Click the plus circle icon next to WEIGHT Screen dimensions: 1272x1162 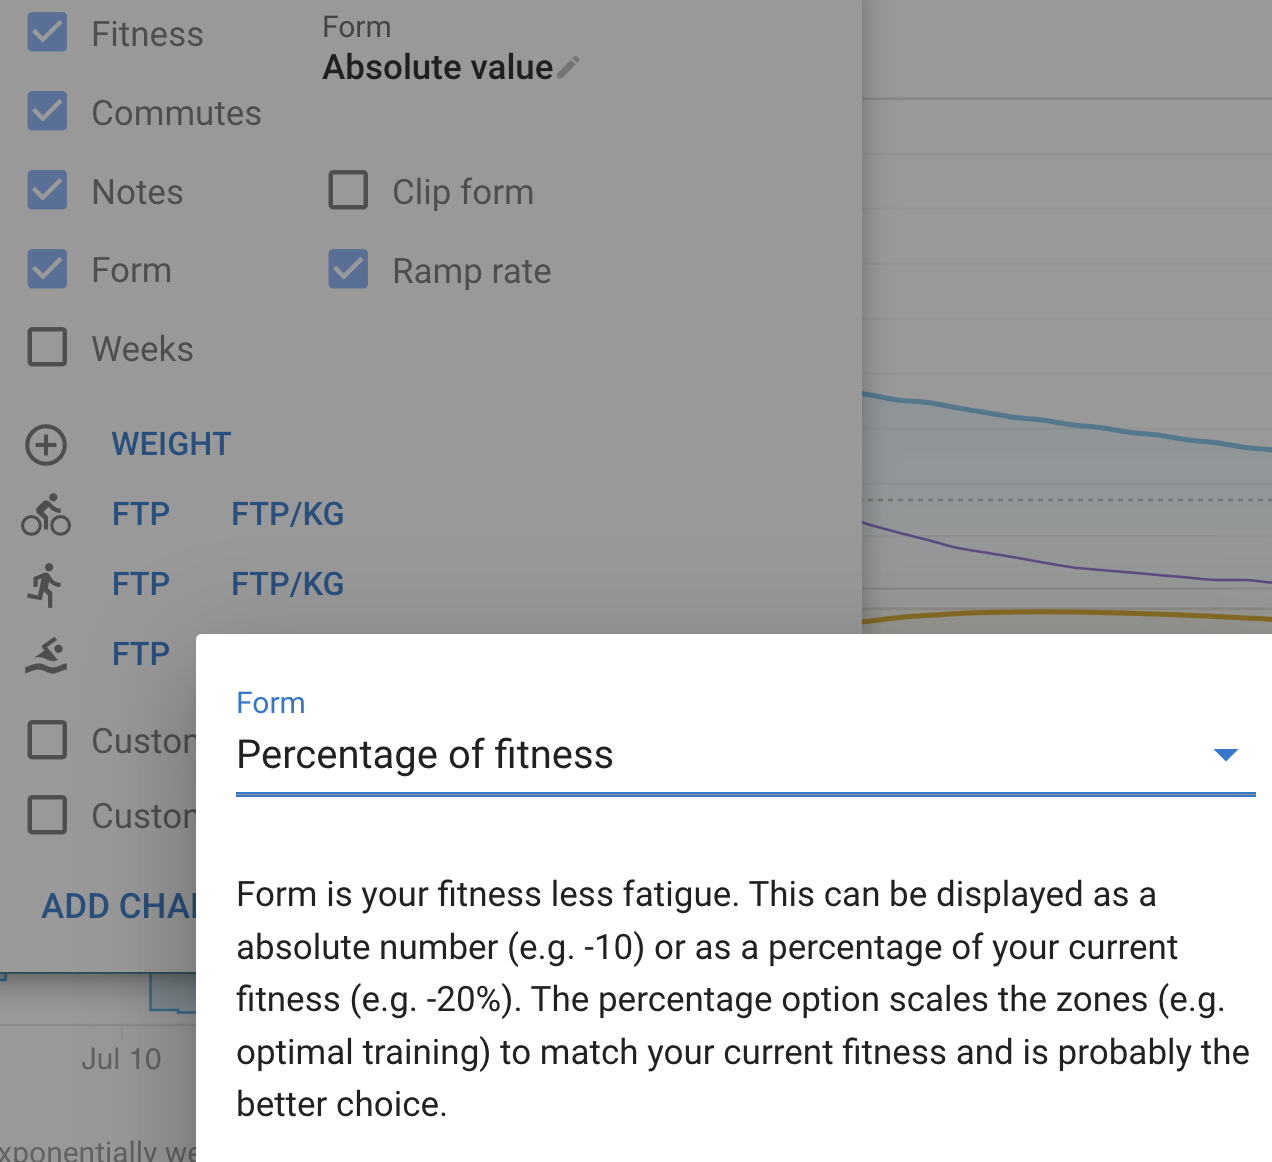coord(46,445)
